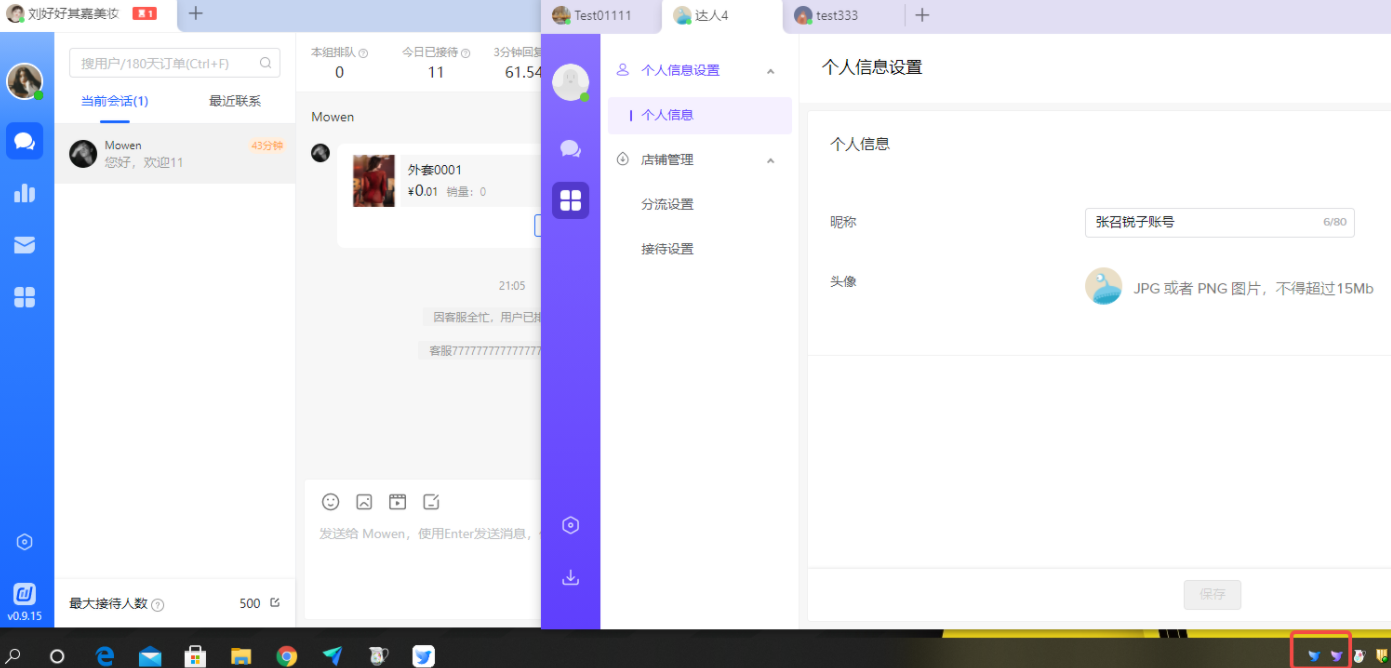Click the emoji smiley icon in chat toolbar

(x=330, y=502)
